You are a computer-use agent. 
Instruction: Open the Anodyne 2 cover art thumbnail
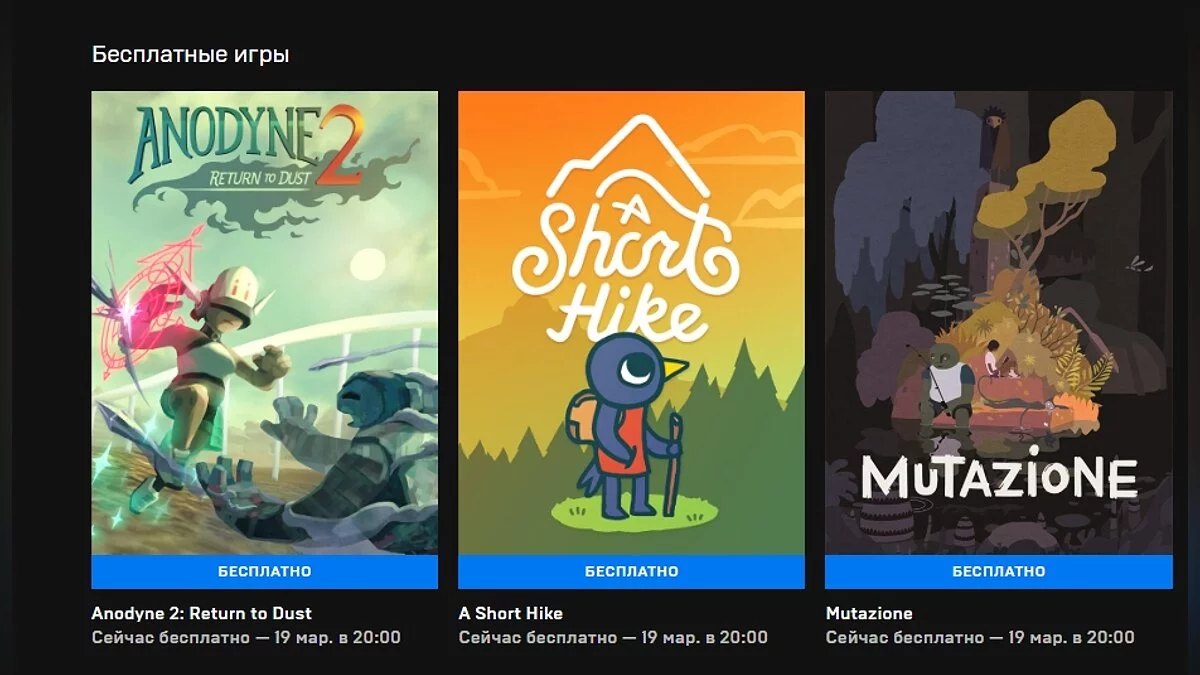pyautogui.click(x=264, y=323)
